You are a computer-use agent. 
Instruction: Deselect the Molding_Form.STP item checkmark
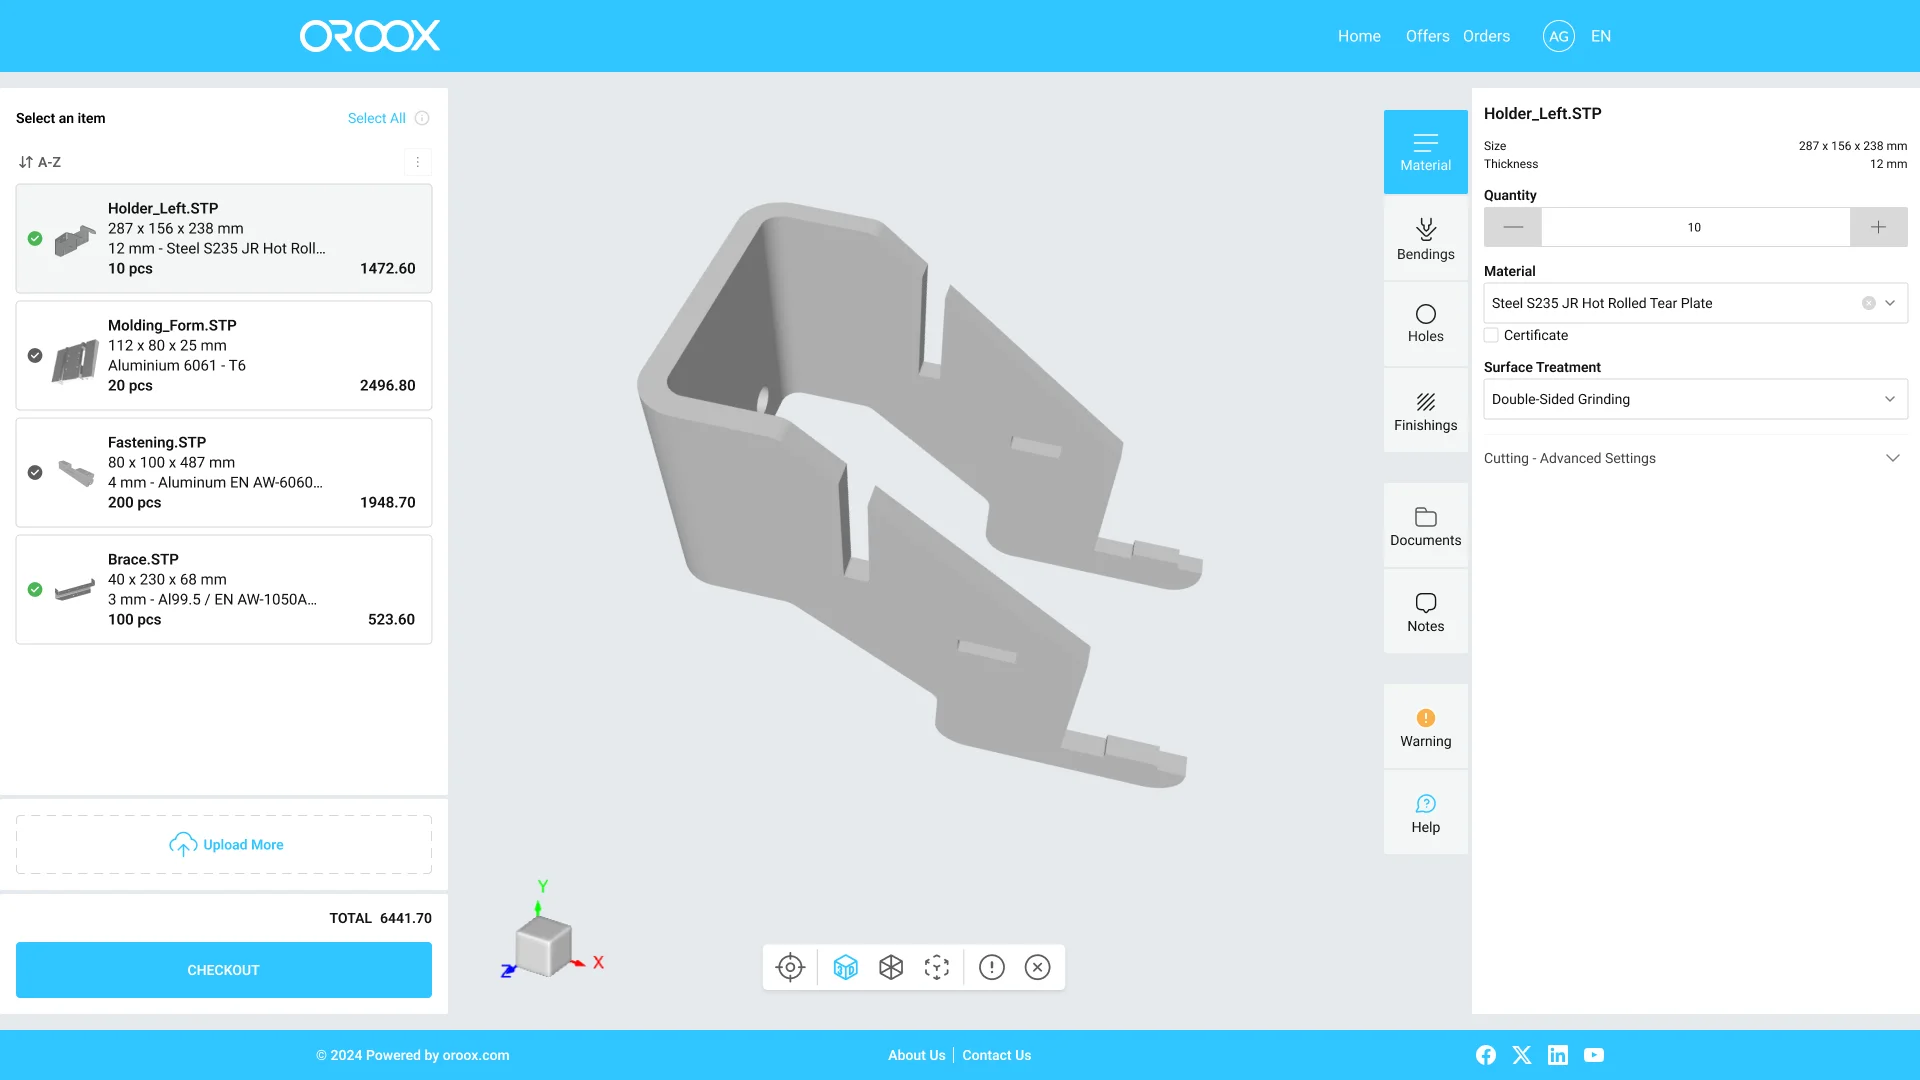point(33,355)
